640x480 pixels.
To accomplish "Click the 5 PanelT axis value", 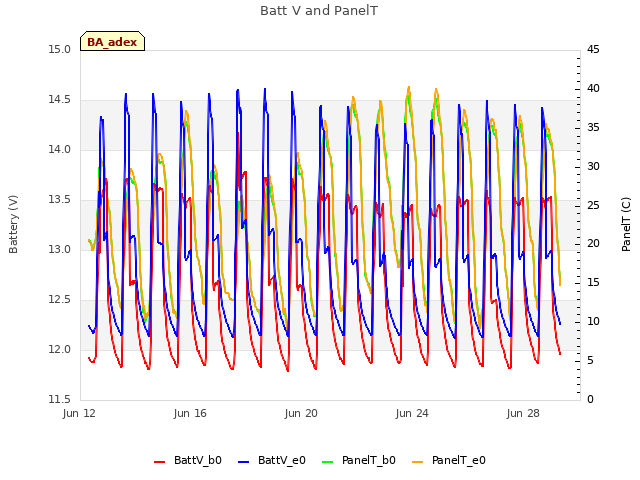I will [590, 361].
